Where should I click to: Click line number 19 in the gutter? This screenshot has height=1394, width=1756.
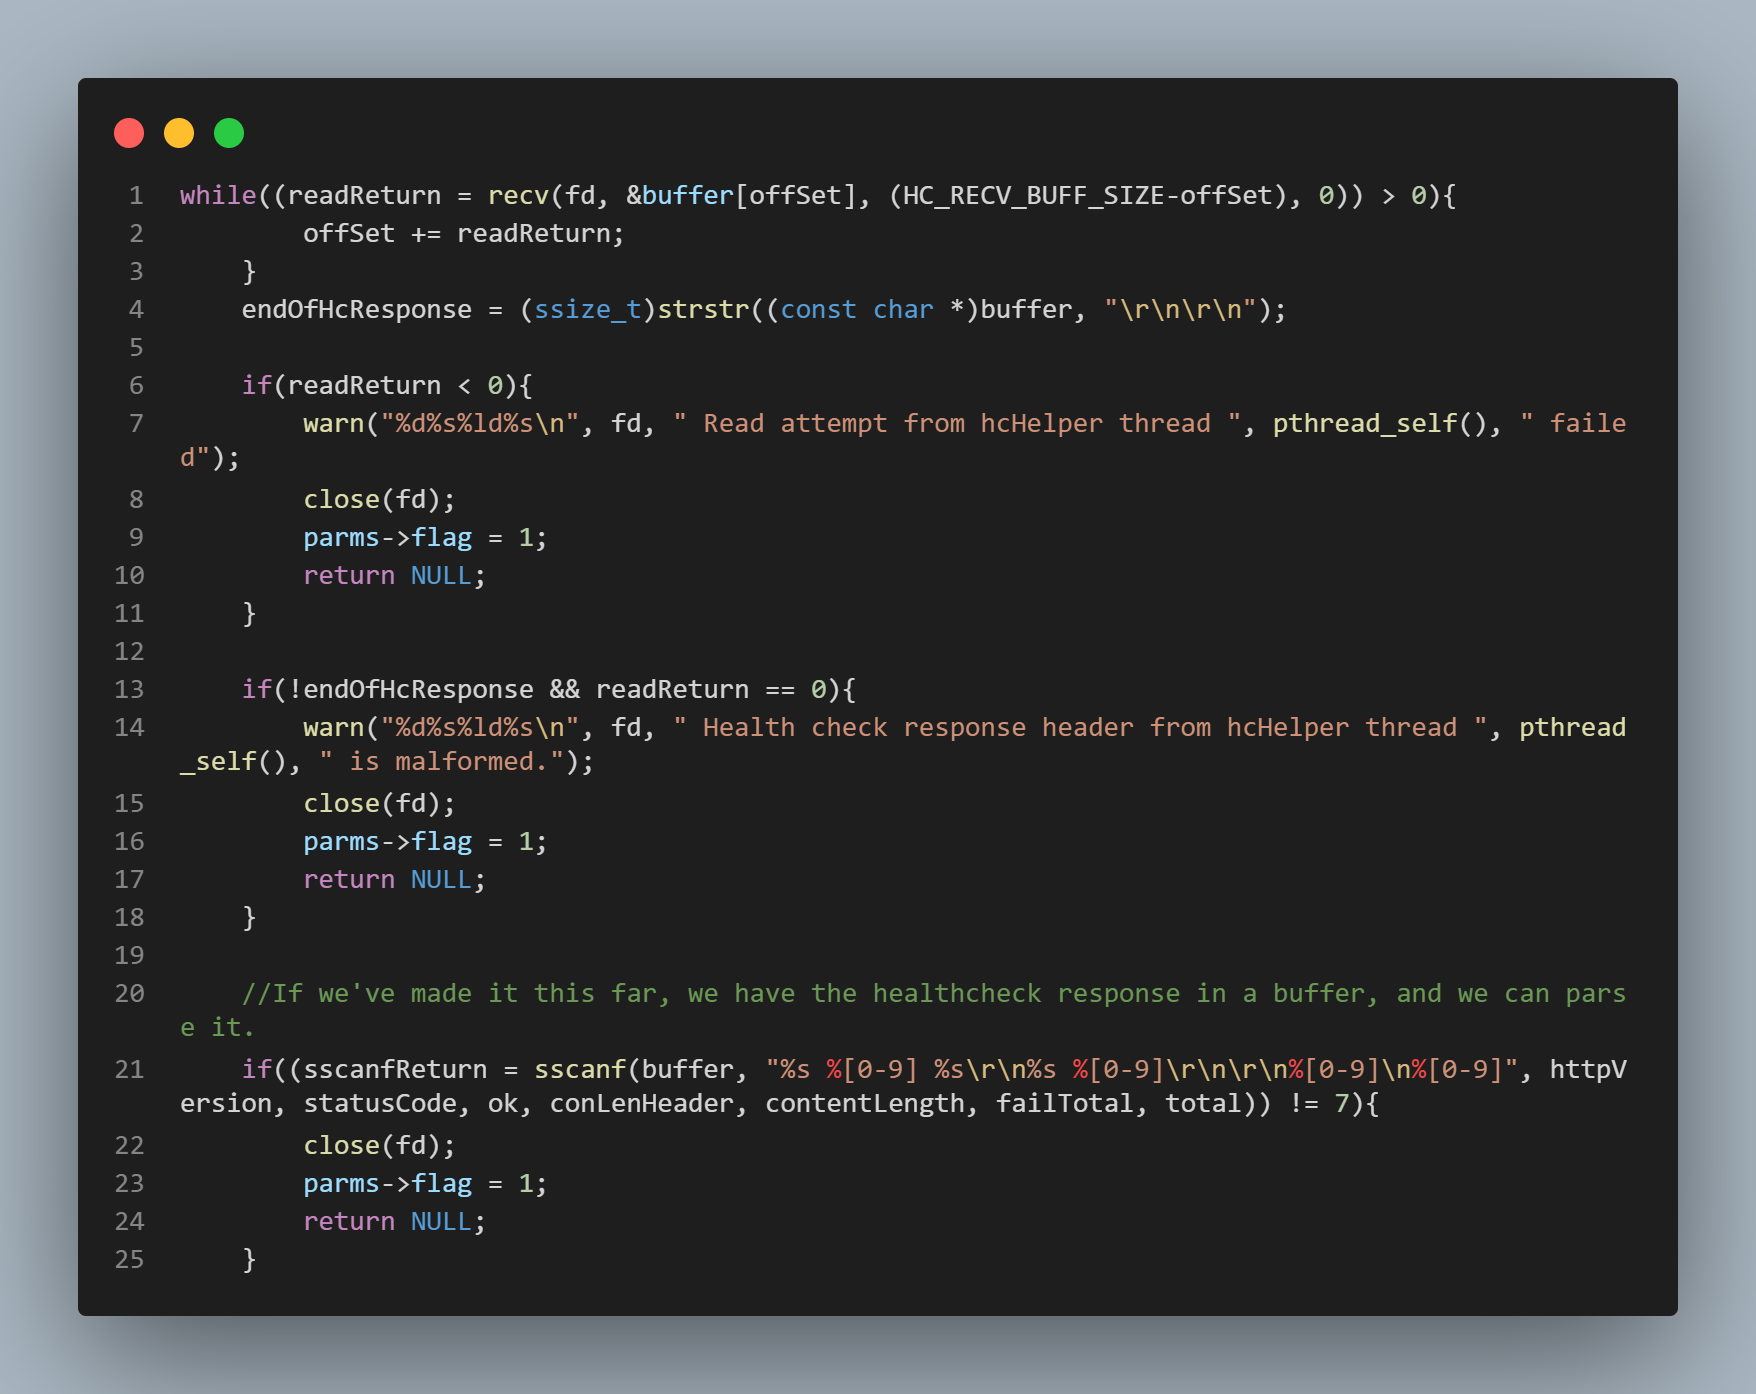[129, 955]
